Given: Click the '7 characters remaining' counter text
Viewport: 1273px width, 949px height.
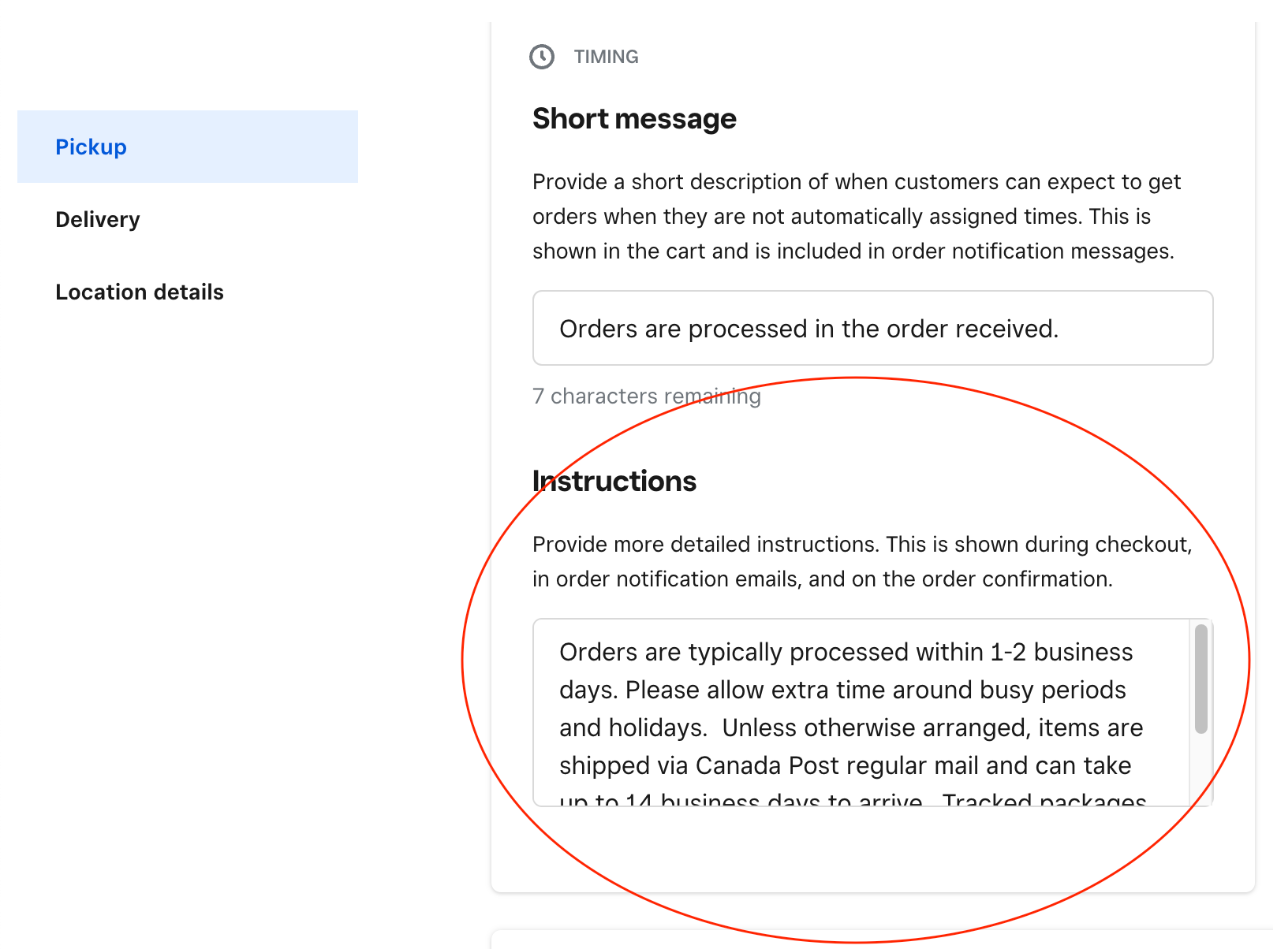Looking at the screenshot, I should click(646, 397).
